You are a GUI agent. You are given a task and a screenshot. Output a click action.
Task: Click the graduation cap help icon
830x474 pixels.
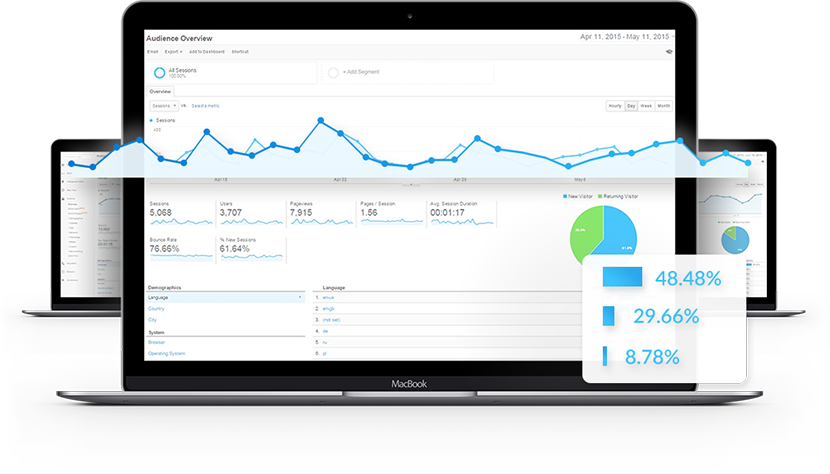click(x=669, y=51)
